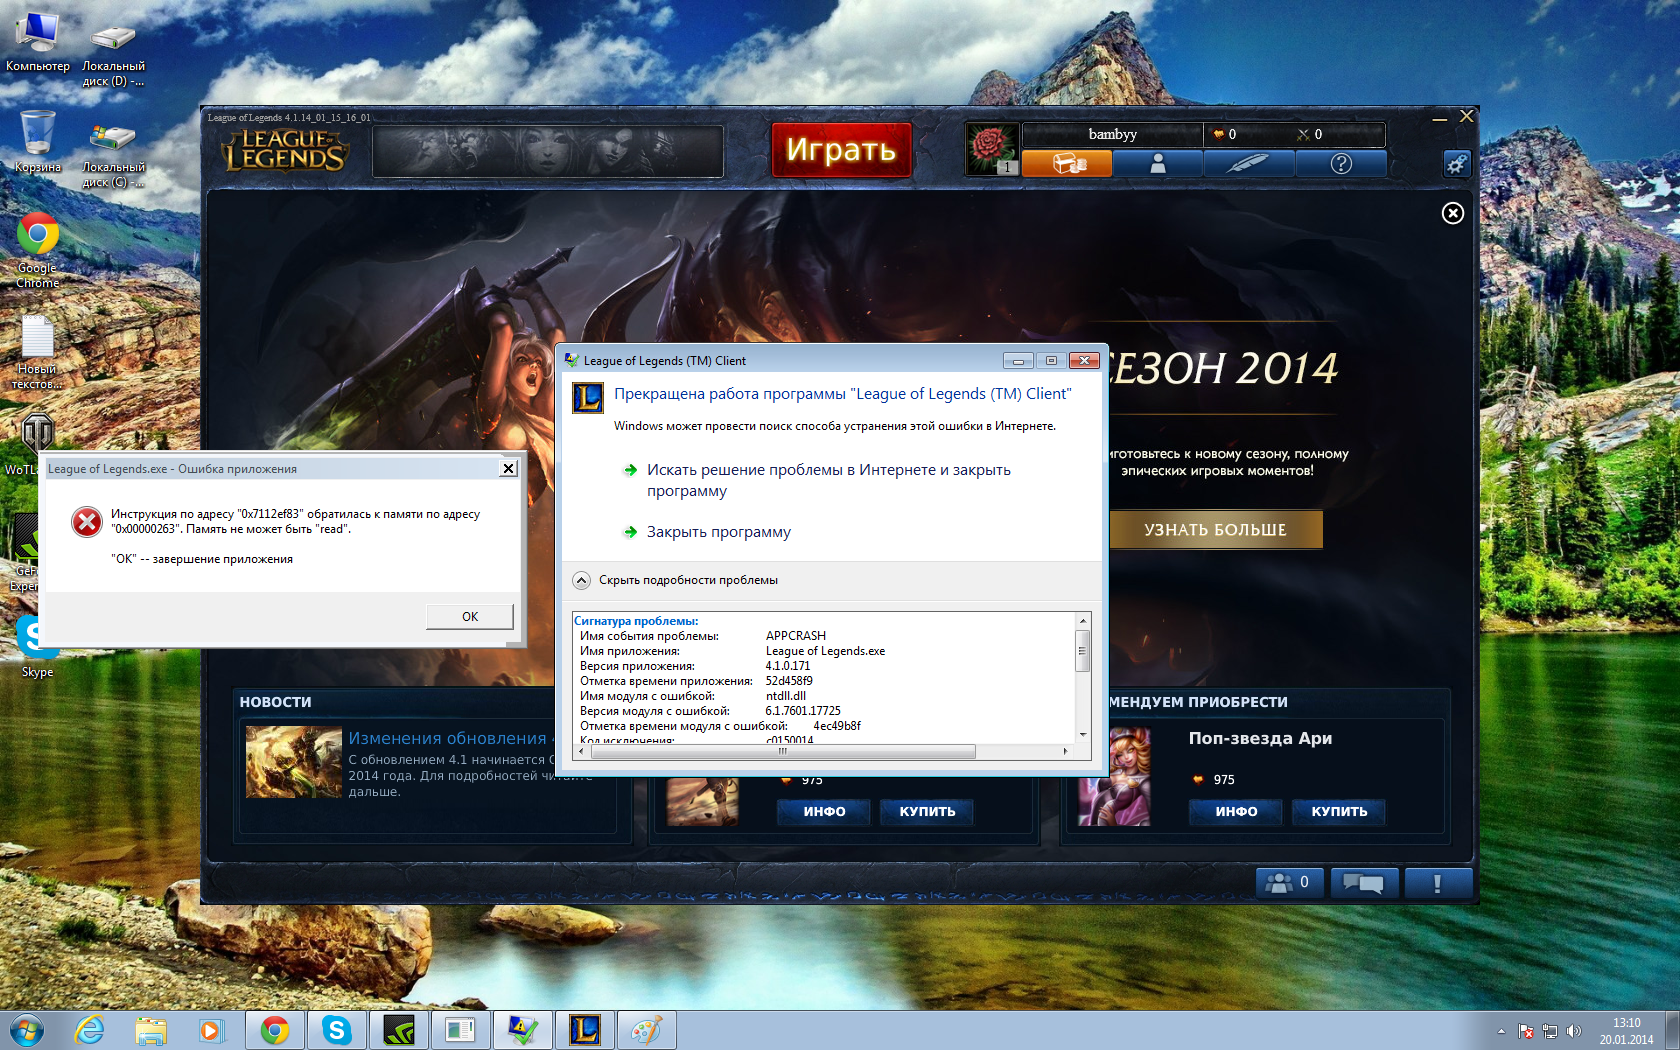The width and height of the screenshot is (1680, 1050).
Task: Click vertical scrollbar up arrow in details
Action: click(1082, 621)
